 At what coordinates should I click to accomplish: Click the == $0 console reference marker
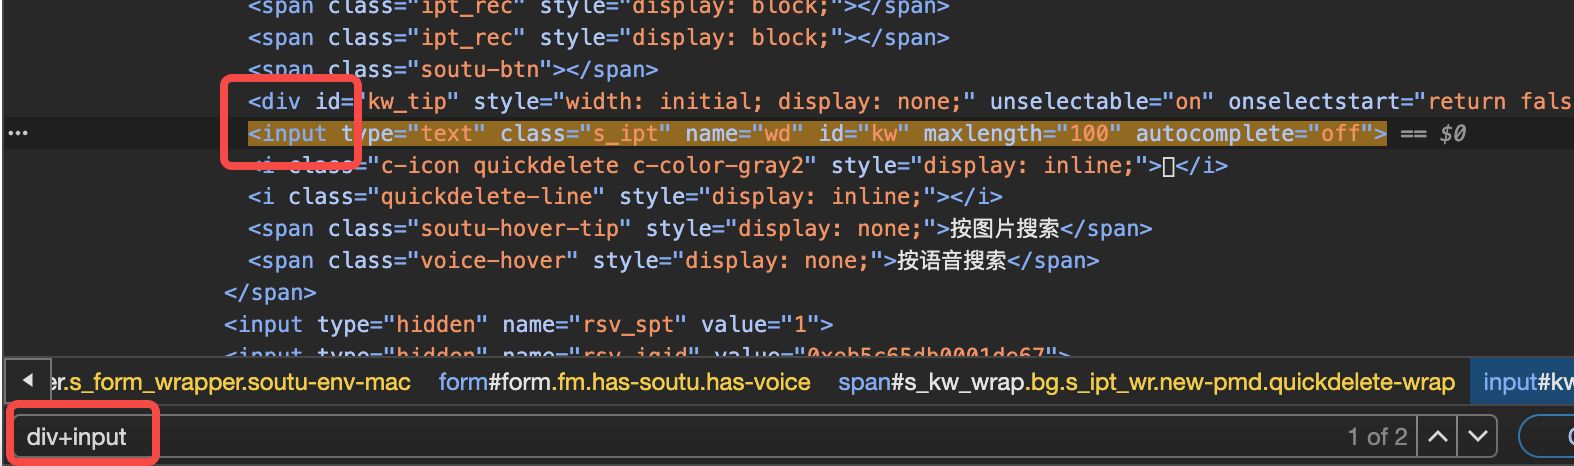point(1433,133)
